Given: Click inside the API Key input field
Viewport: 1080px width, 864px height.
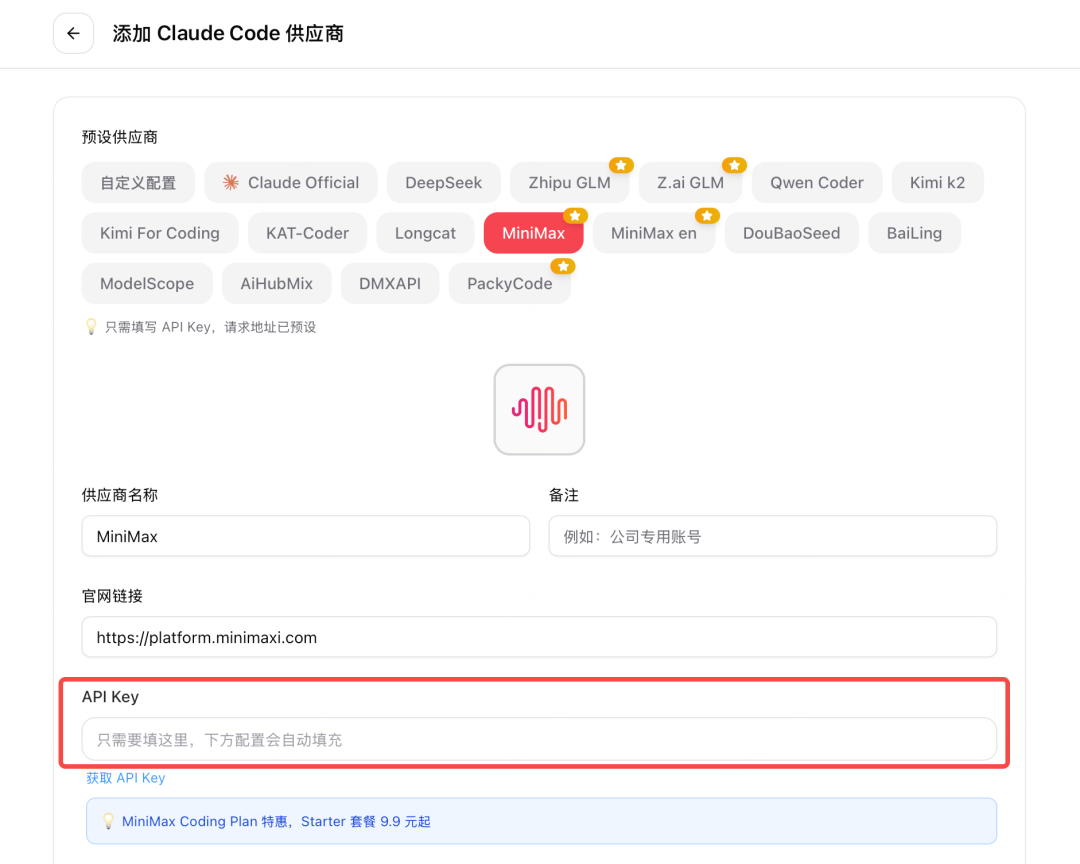Looking at the screenshot, I should pyautogui.click(x=540, y=738).
